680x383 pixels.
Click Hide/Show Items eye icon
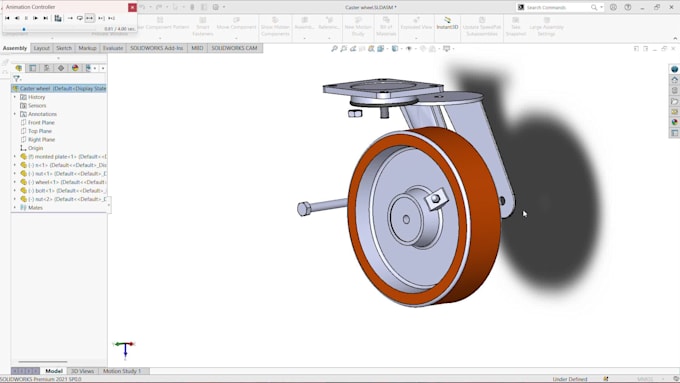[409, 49]
